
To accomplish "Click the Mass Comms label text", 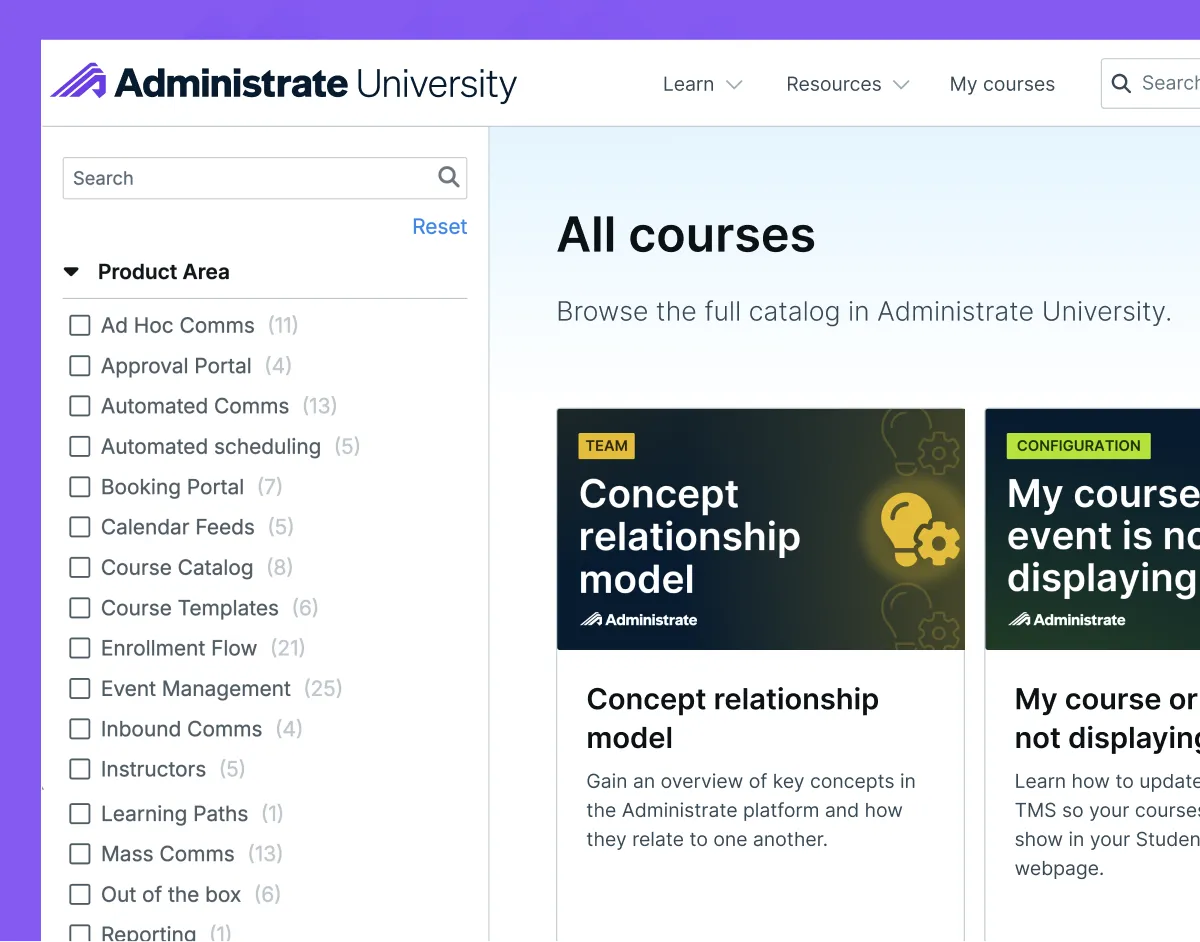I will pyautogui.click(x=168, y=854).
